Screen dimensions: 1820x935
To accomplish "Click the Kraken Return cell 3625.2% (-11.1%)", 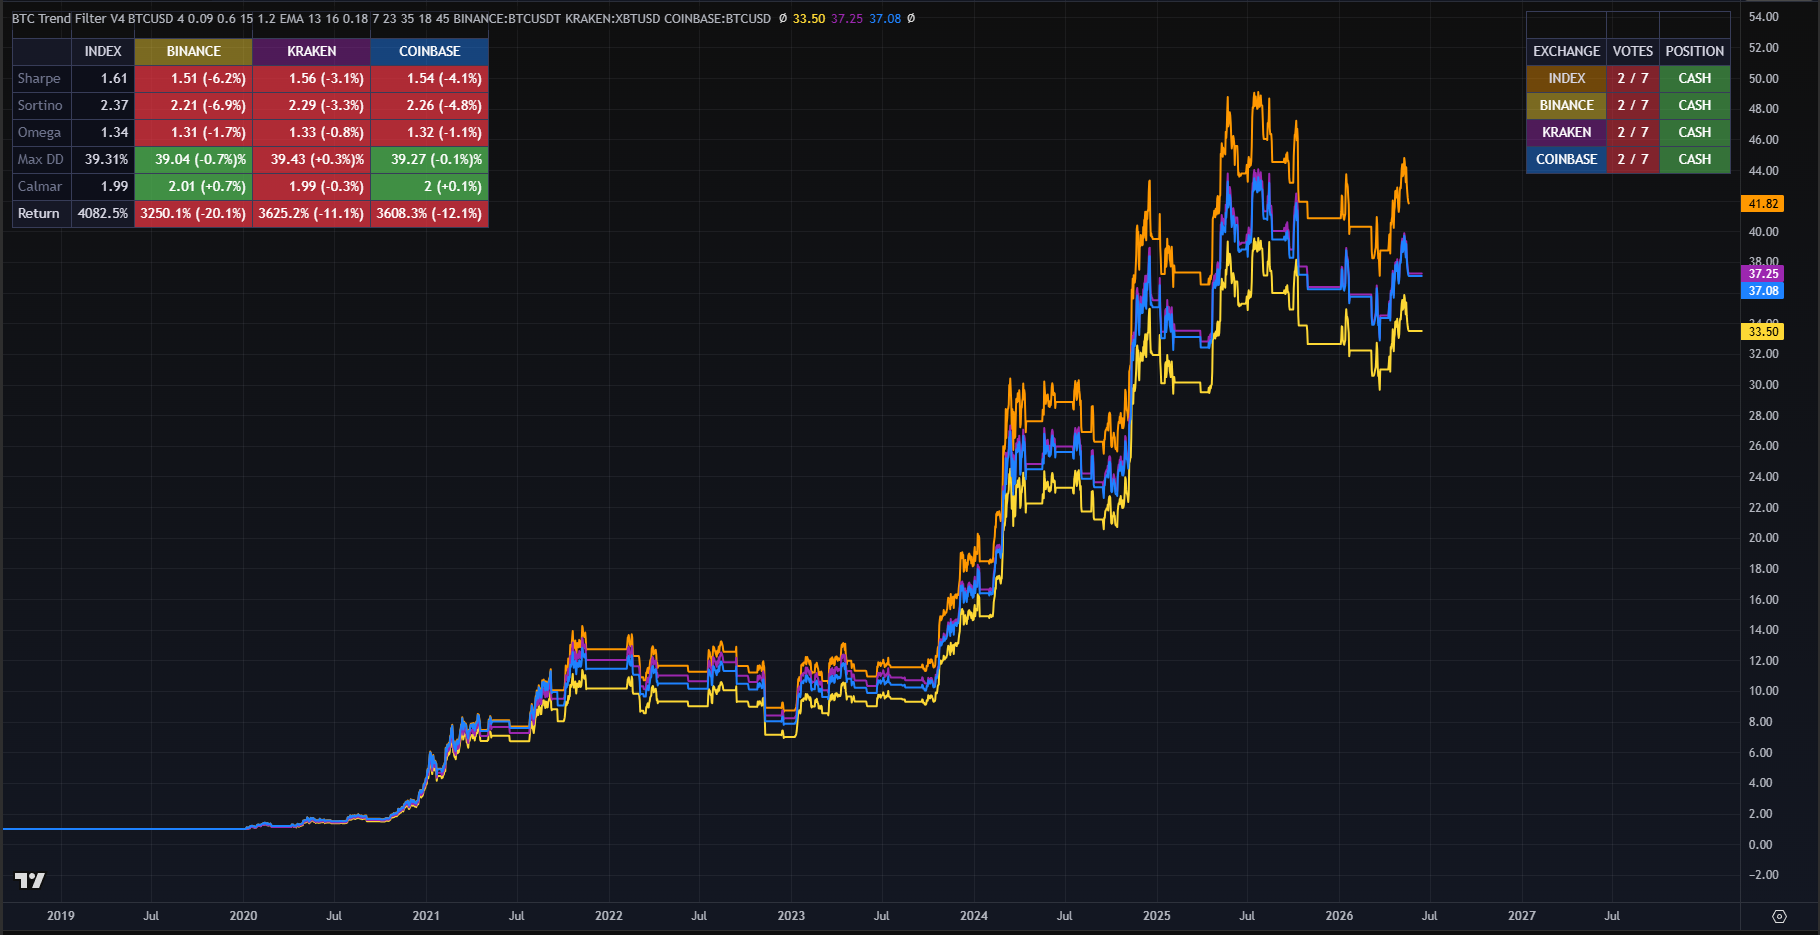I will click(x=312, y=213).
